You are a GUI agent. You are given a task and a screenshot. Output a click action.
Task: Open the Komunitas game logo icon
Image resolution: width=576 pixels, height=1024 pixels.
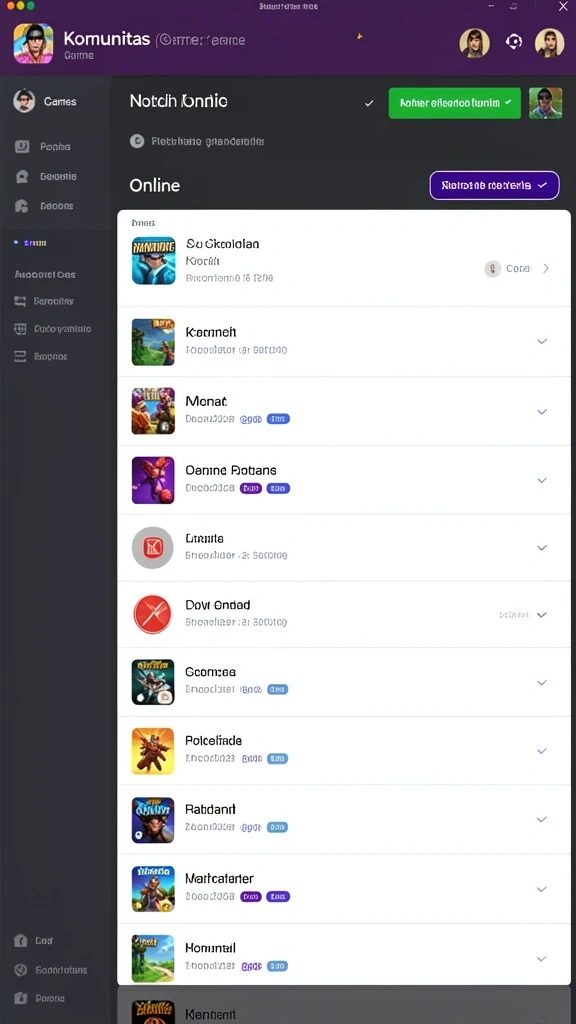coord(33,43)
